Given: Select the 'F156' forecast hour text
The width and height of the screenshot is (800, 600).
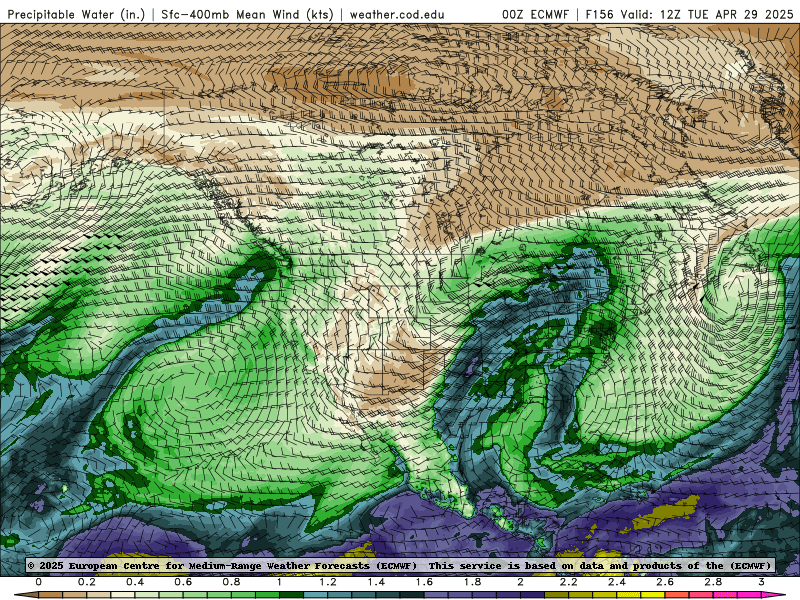Looking at the screenshot, I should point(599,15).
